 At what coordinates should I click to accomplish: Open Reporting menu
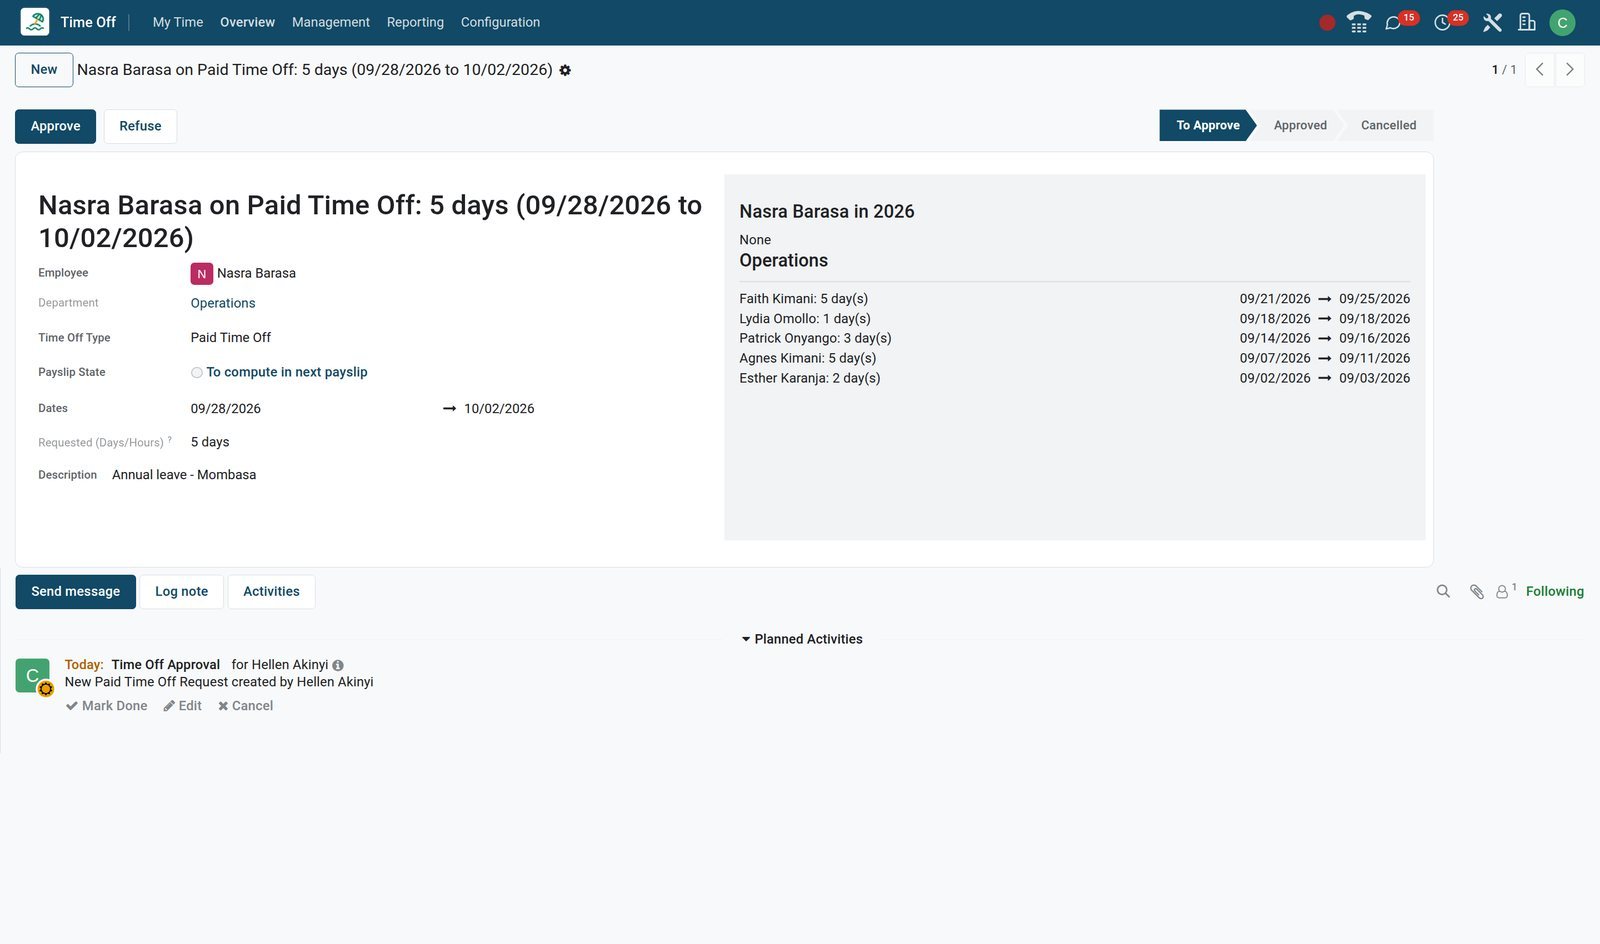pyautogui.click(x=415, y=22)
